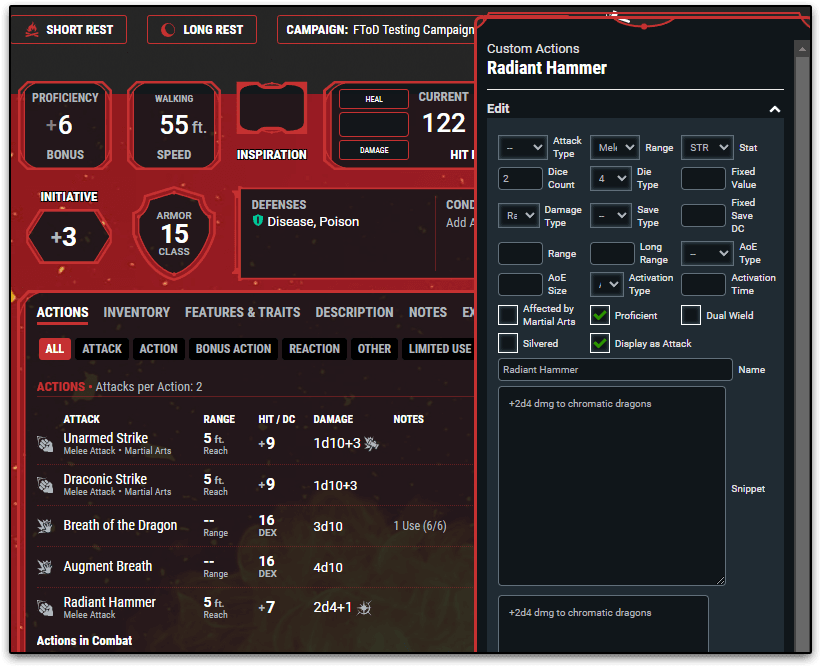Screen dimensions: 821x667
Task: Click the AoE Size field
Action: point(520,284)
